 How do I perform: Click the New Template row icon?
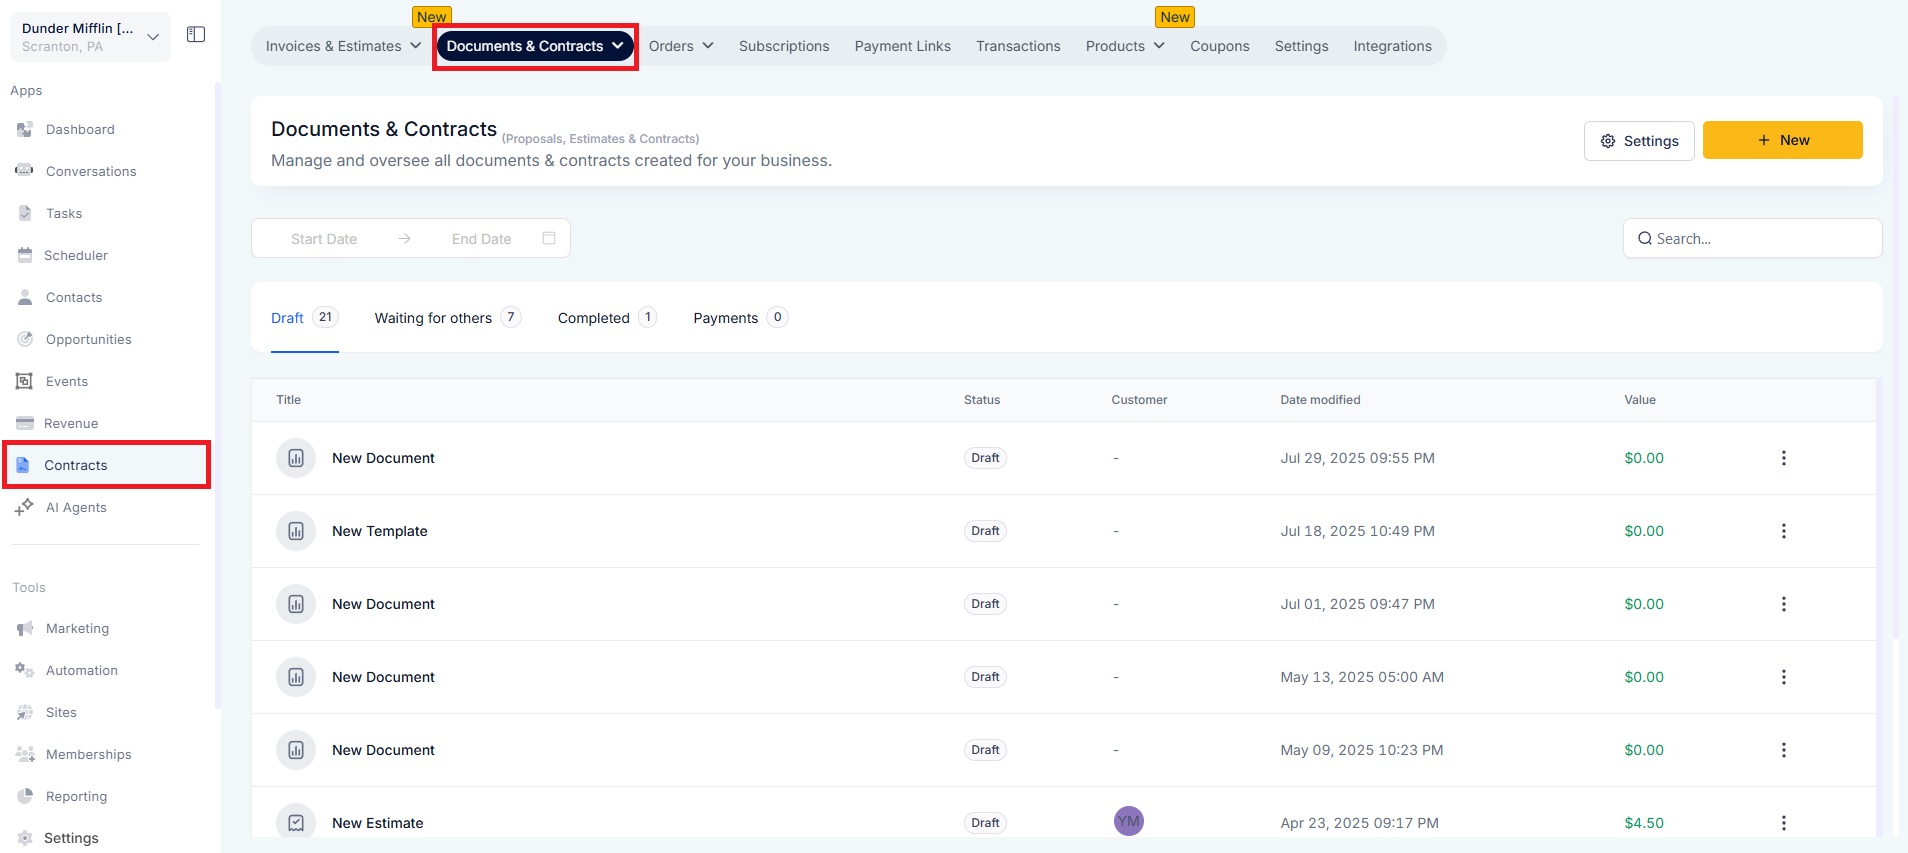pyautogui.click(x=296, y=531)
